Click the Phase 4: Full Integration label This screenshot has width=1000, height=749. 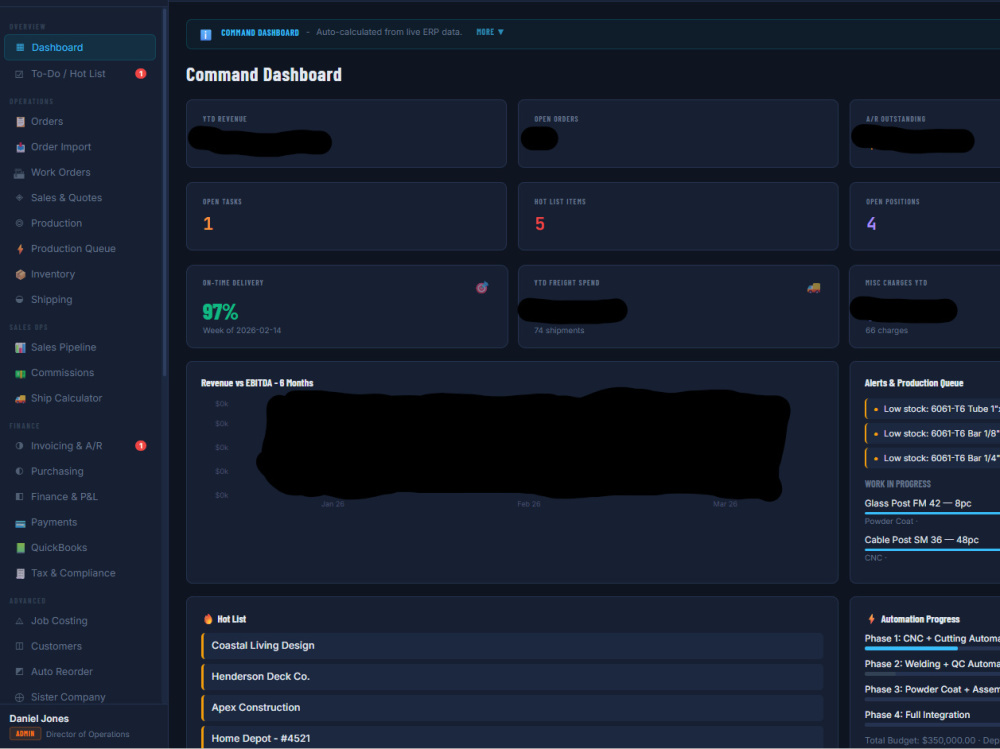pyautogui.click(x=917, y=715)
